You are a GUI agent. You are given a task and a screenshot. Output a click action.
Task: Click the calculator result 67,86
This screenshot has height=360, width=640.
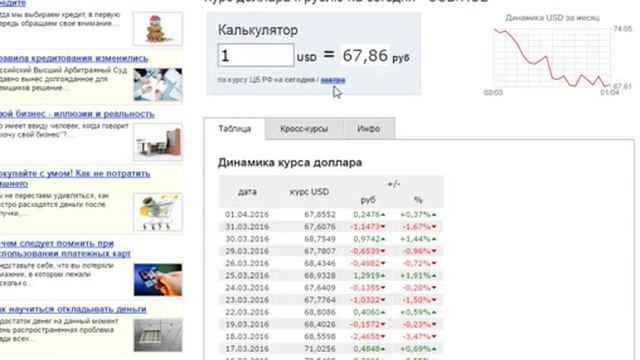pyautogui.click(x=365, y=55)
